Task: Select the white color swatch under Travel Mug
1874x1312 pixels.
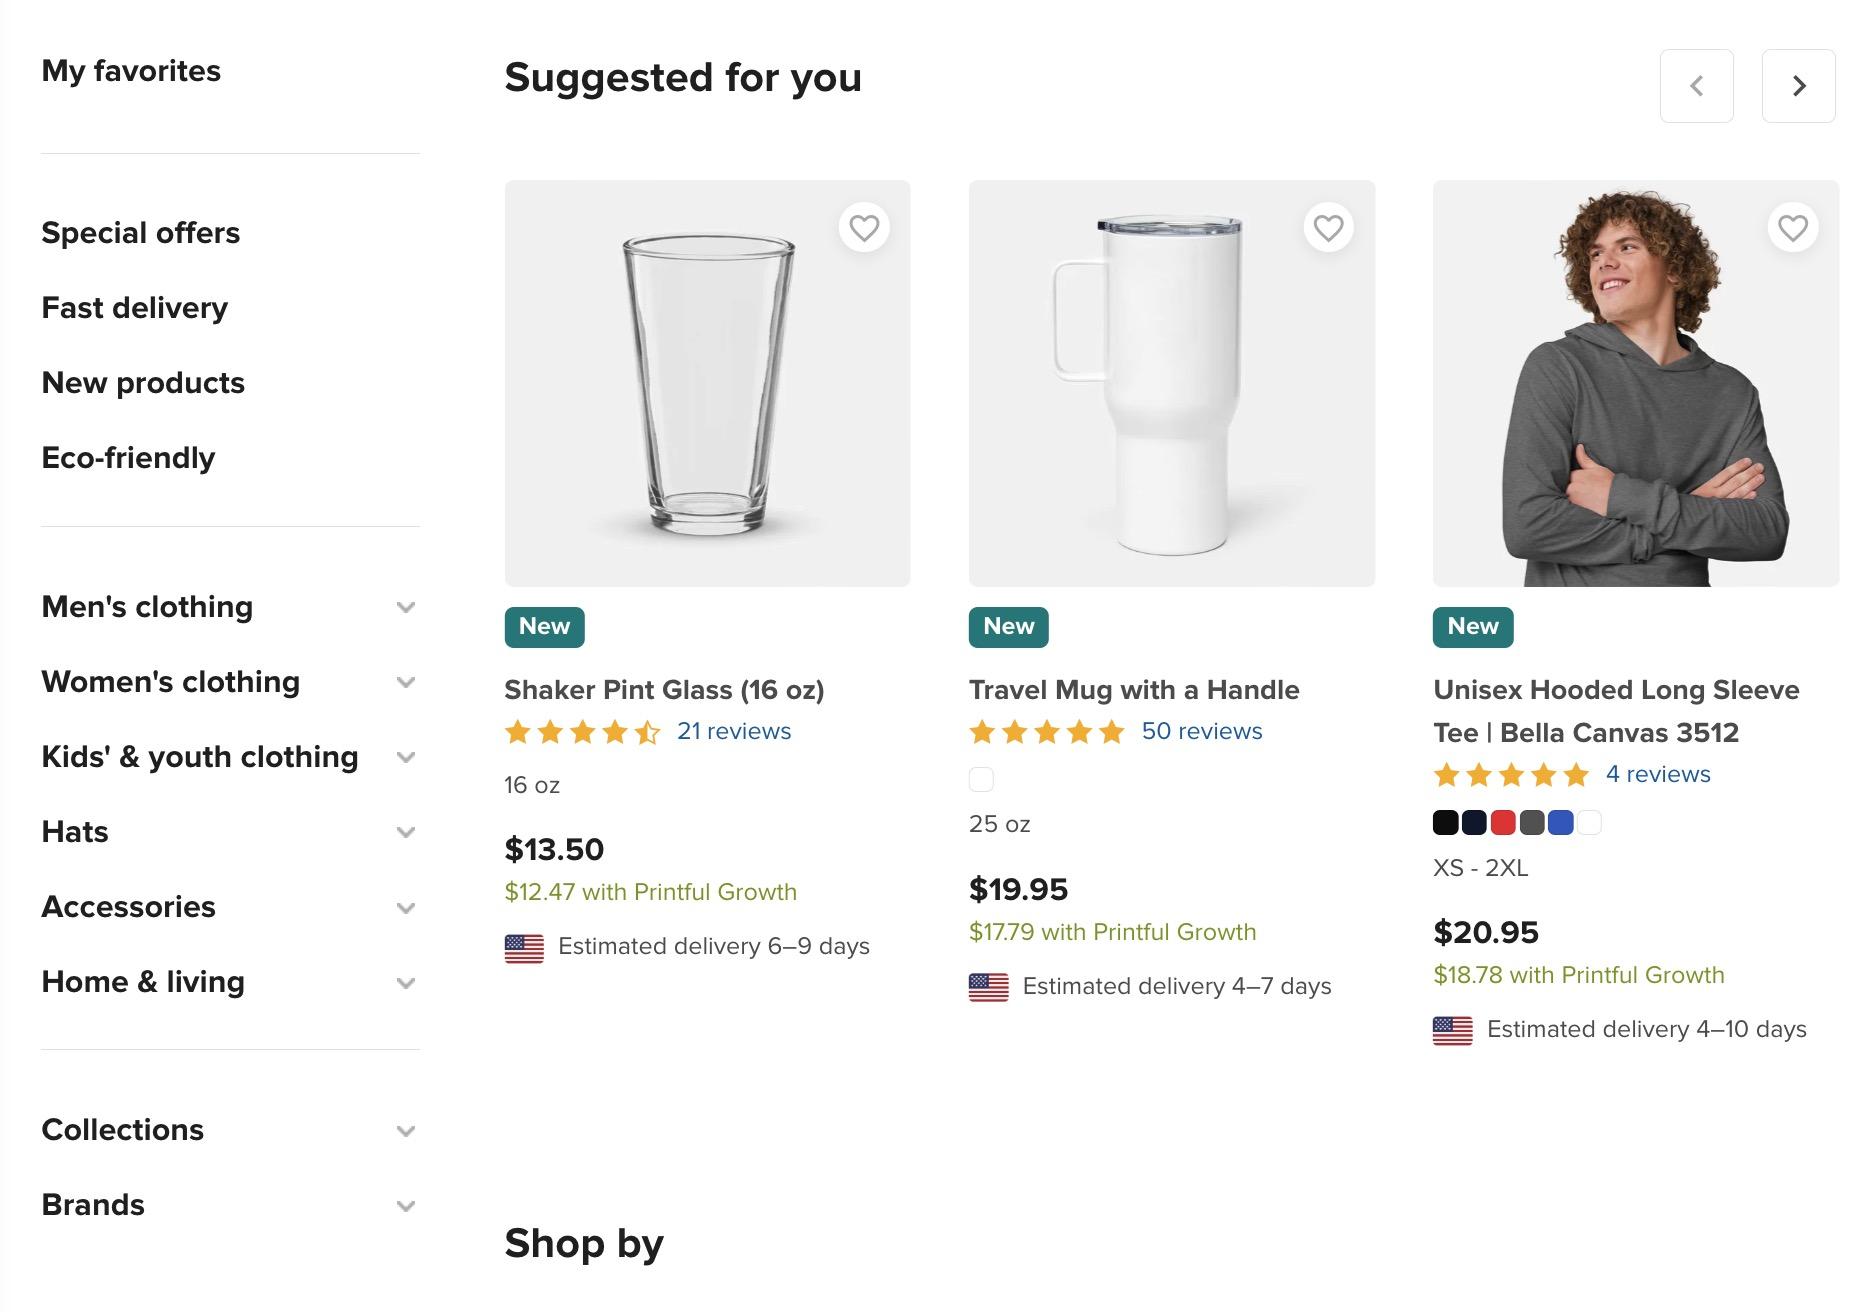Action: point(981,779)
